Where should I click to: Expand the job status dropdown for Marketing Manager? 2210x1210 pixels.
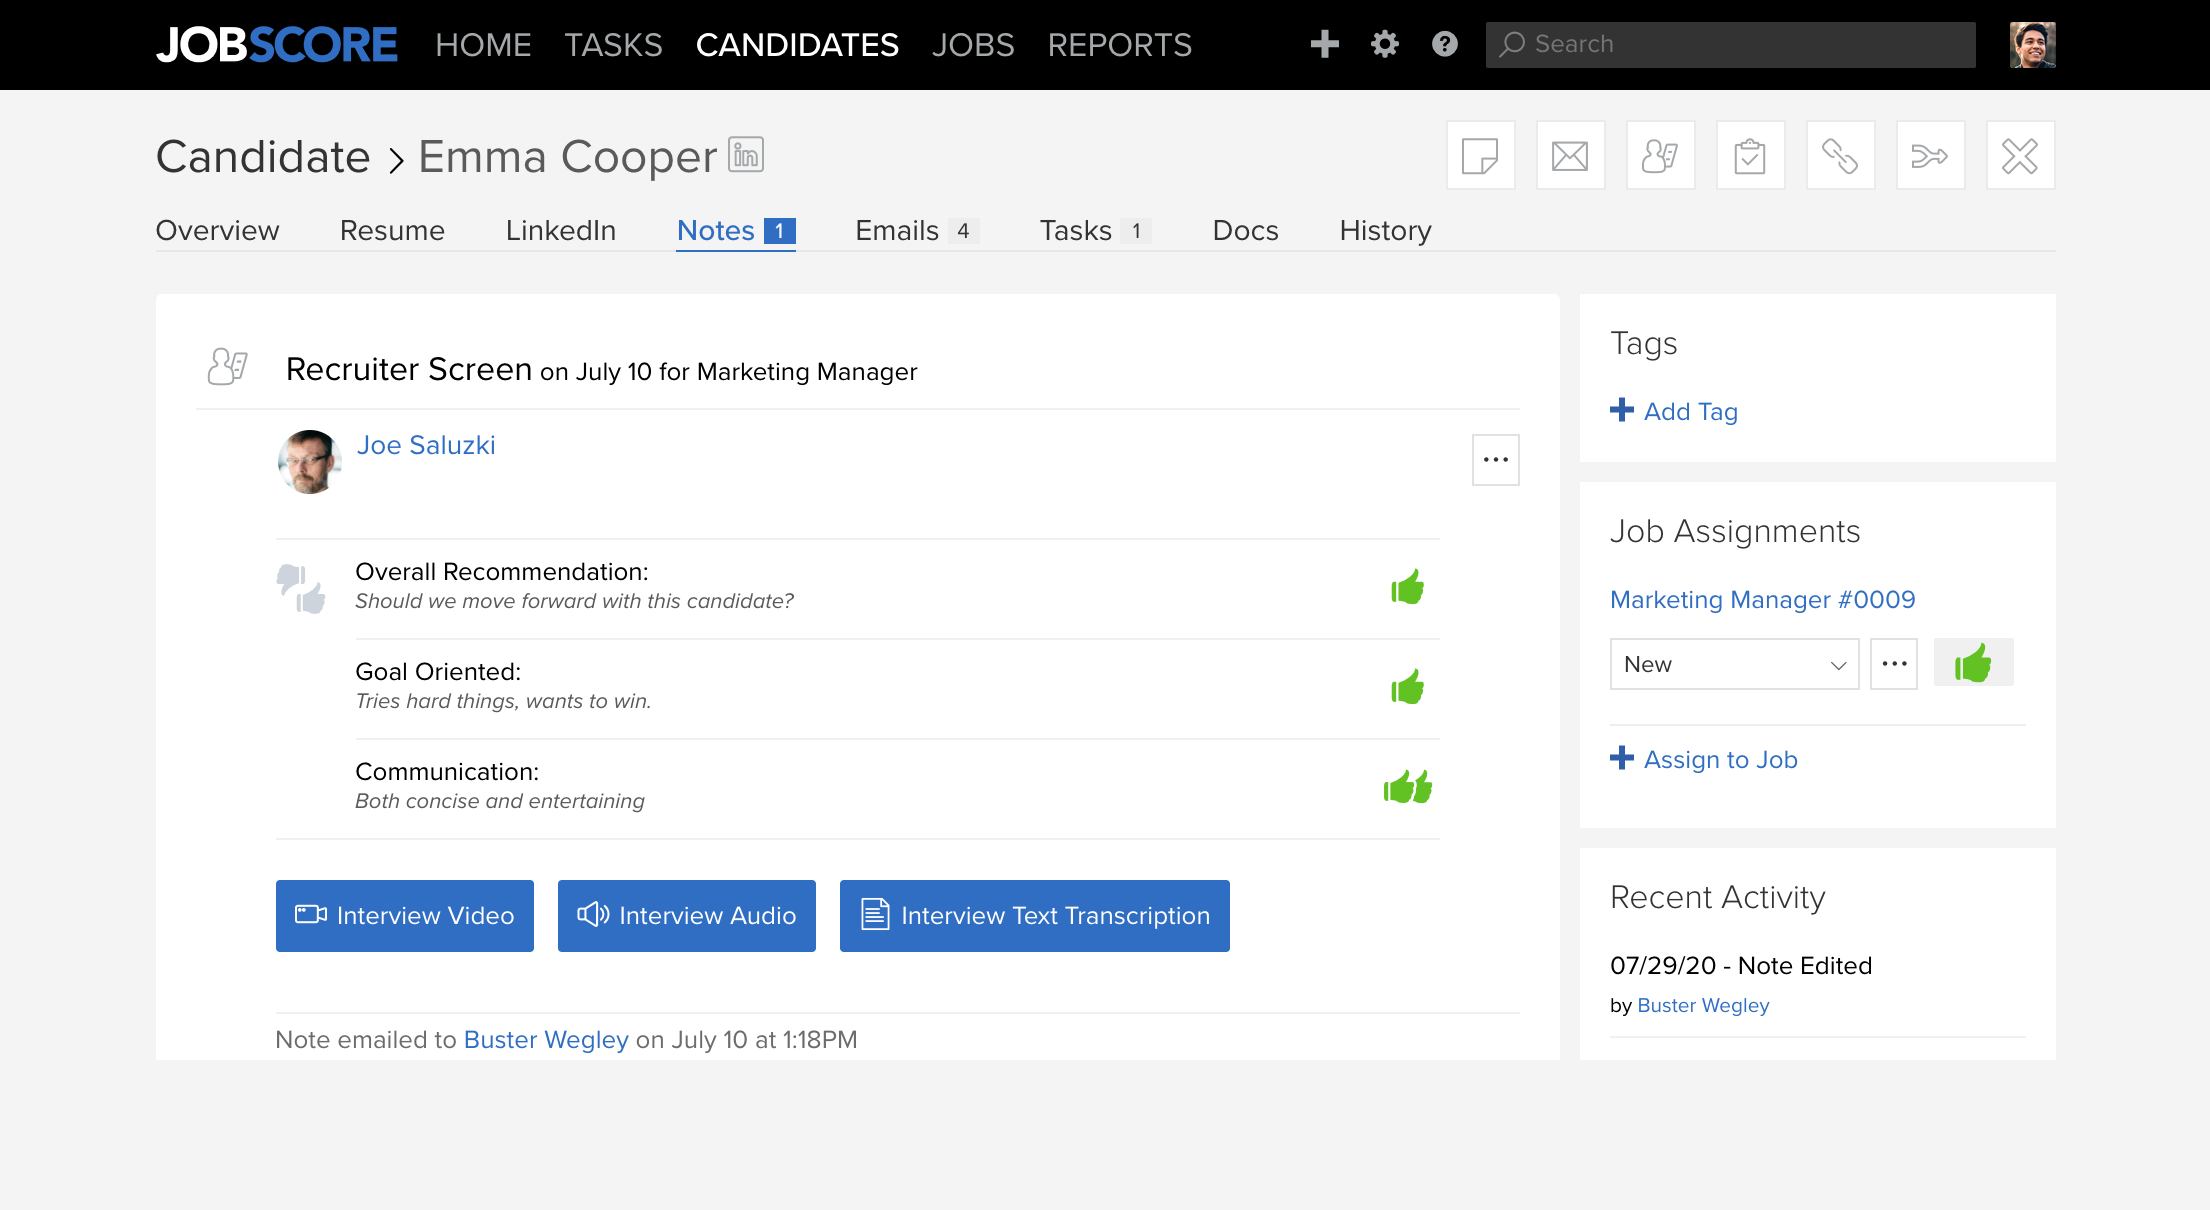(x=1733, y=662)
